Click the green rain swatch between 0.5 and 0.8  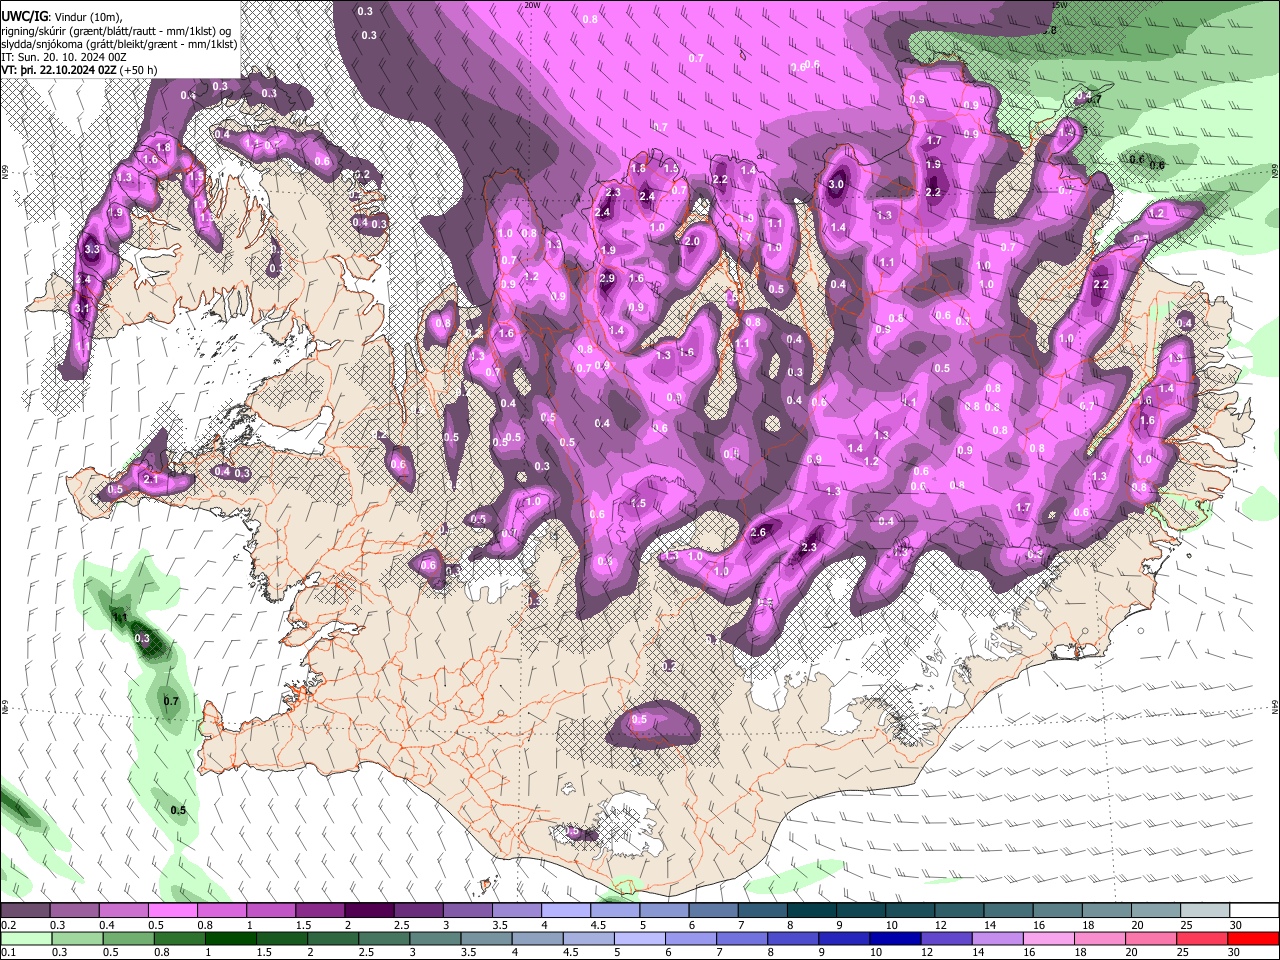(128, 939)
